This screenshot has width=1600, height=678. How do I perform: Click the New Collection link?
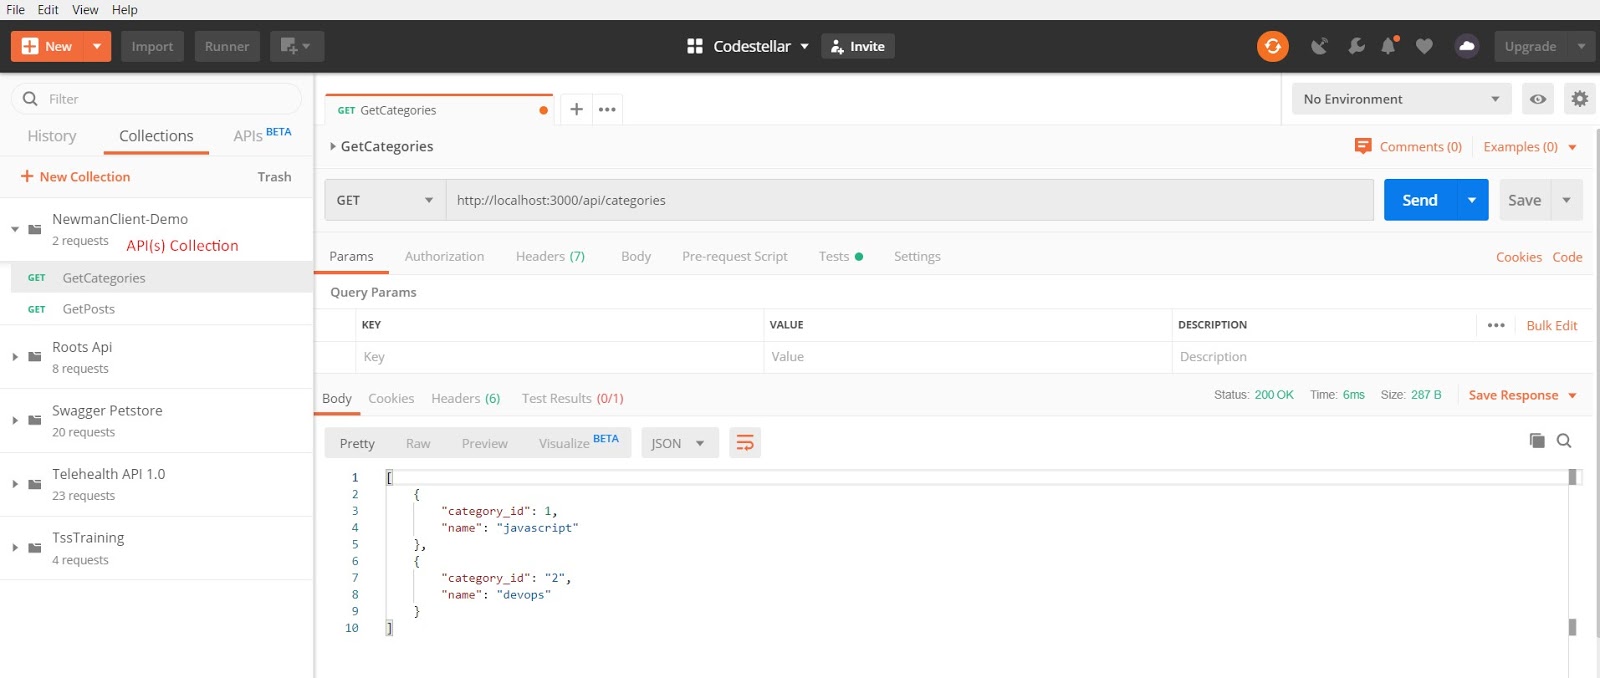76,177
